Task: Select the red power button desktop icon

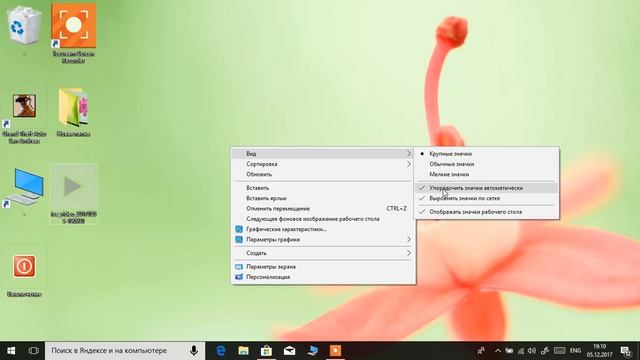Action: (24, 267)
